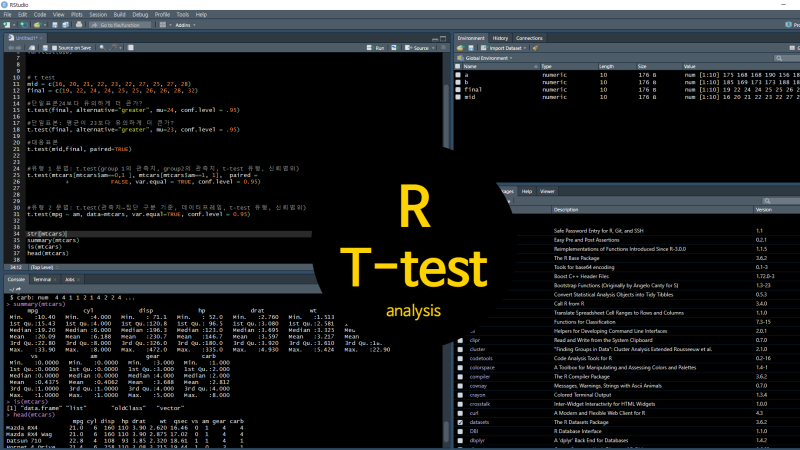Open an existing file with the folder icon
This screenshot has width=800, height=450.
click(37, 24)
